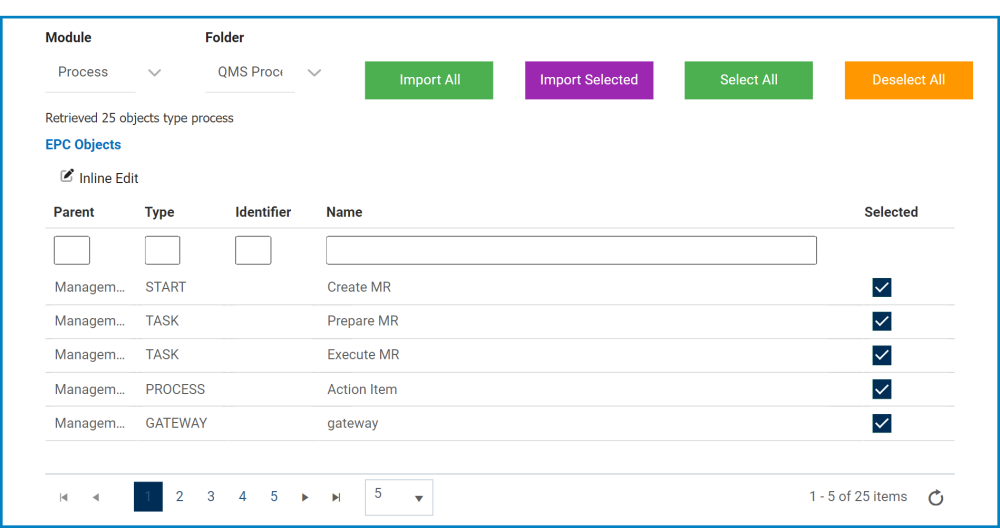Viewport: 1000px width, 528px height.
Task: Click the orange Deselect All button
Action: click(908, 80)
